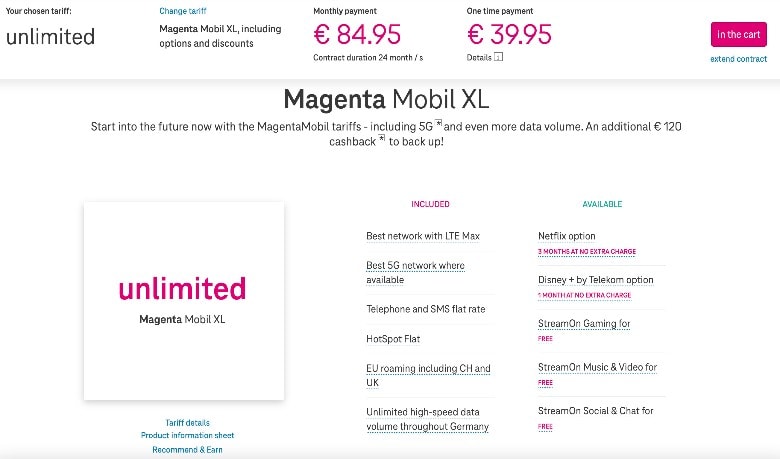Screen dimensions: 780x459
Task: Open 'Disney + by Telekom option'
Action: point(596,280)
